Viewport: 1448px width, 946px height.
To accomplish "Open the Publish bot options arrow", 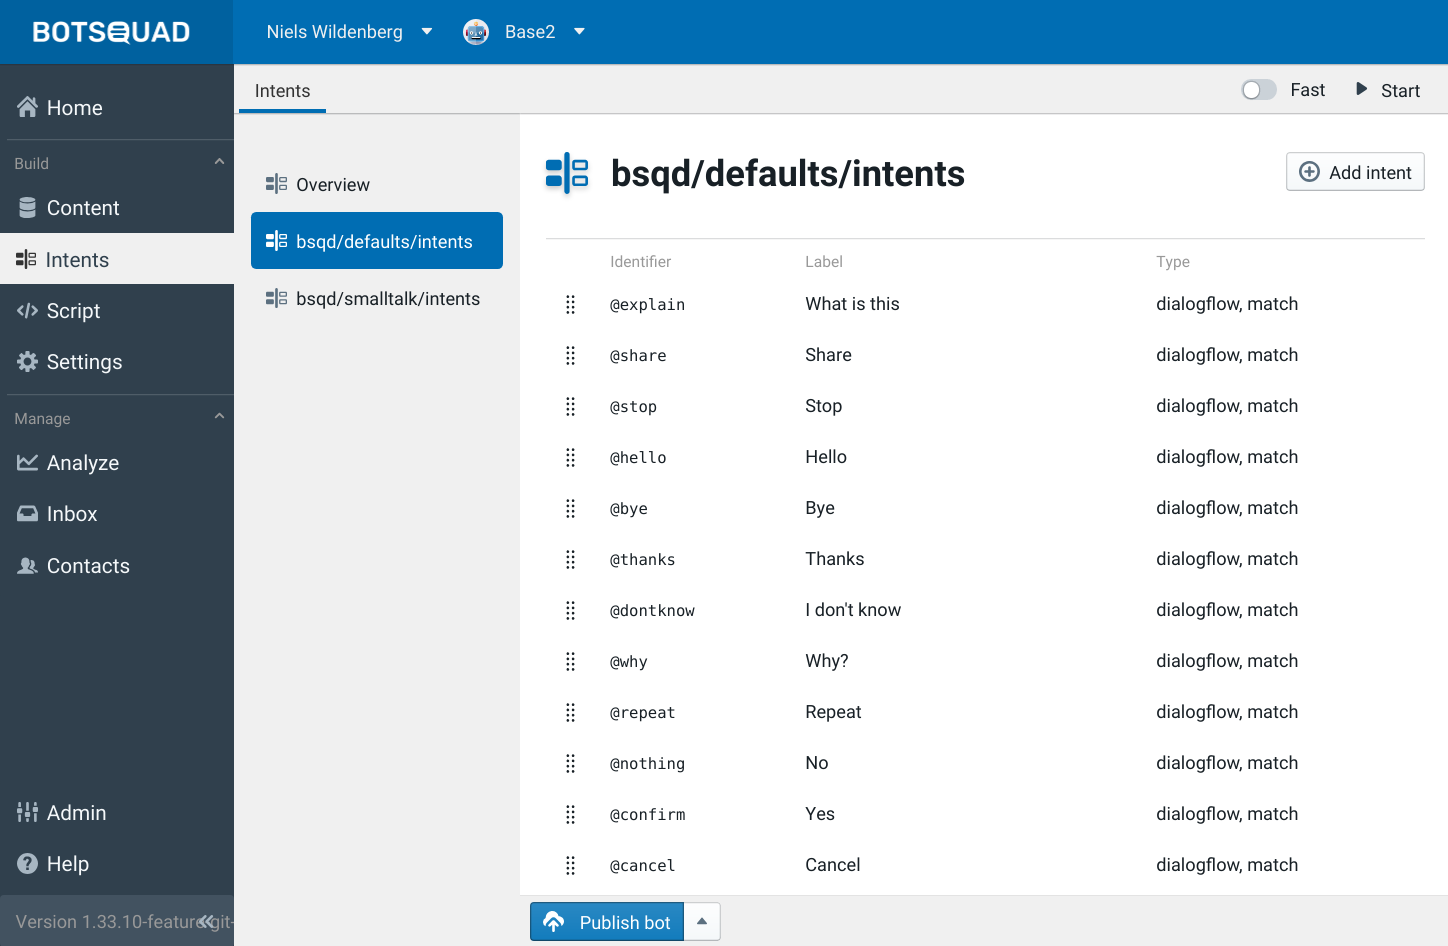I will [x=702, y=922].
